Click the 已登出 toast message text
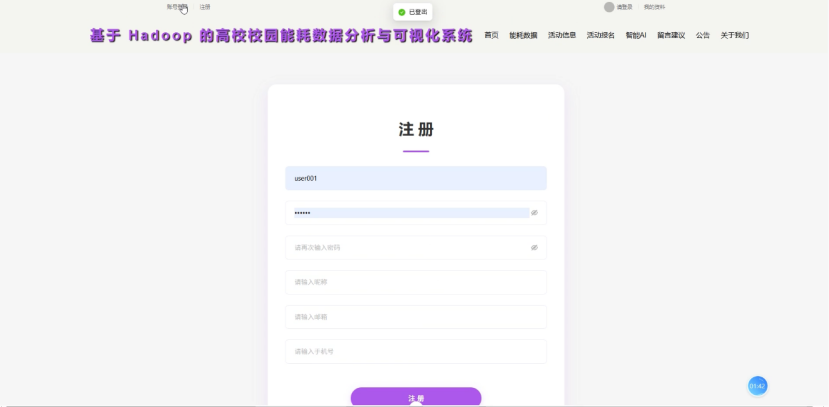The width and height of the screenshot is (829, 407). pos(418,12)
